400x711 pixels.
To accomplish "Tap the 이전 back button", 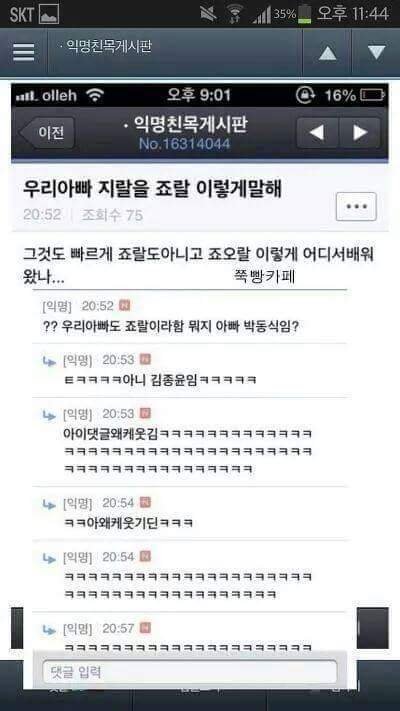I will point(47,133).
